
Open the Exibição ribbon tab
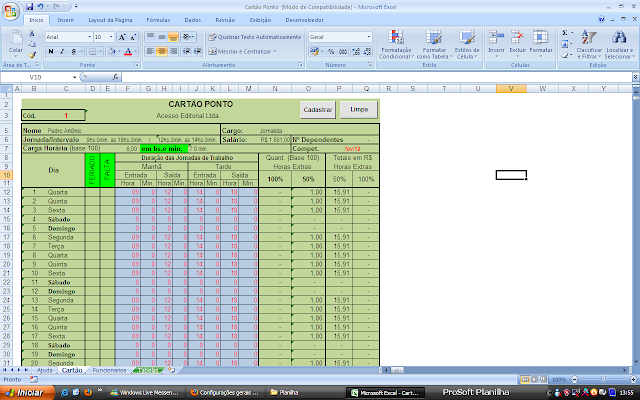[x=260, y=20]
